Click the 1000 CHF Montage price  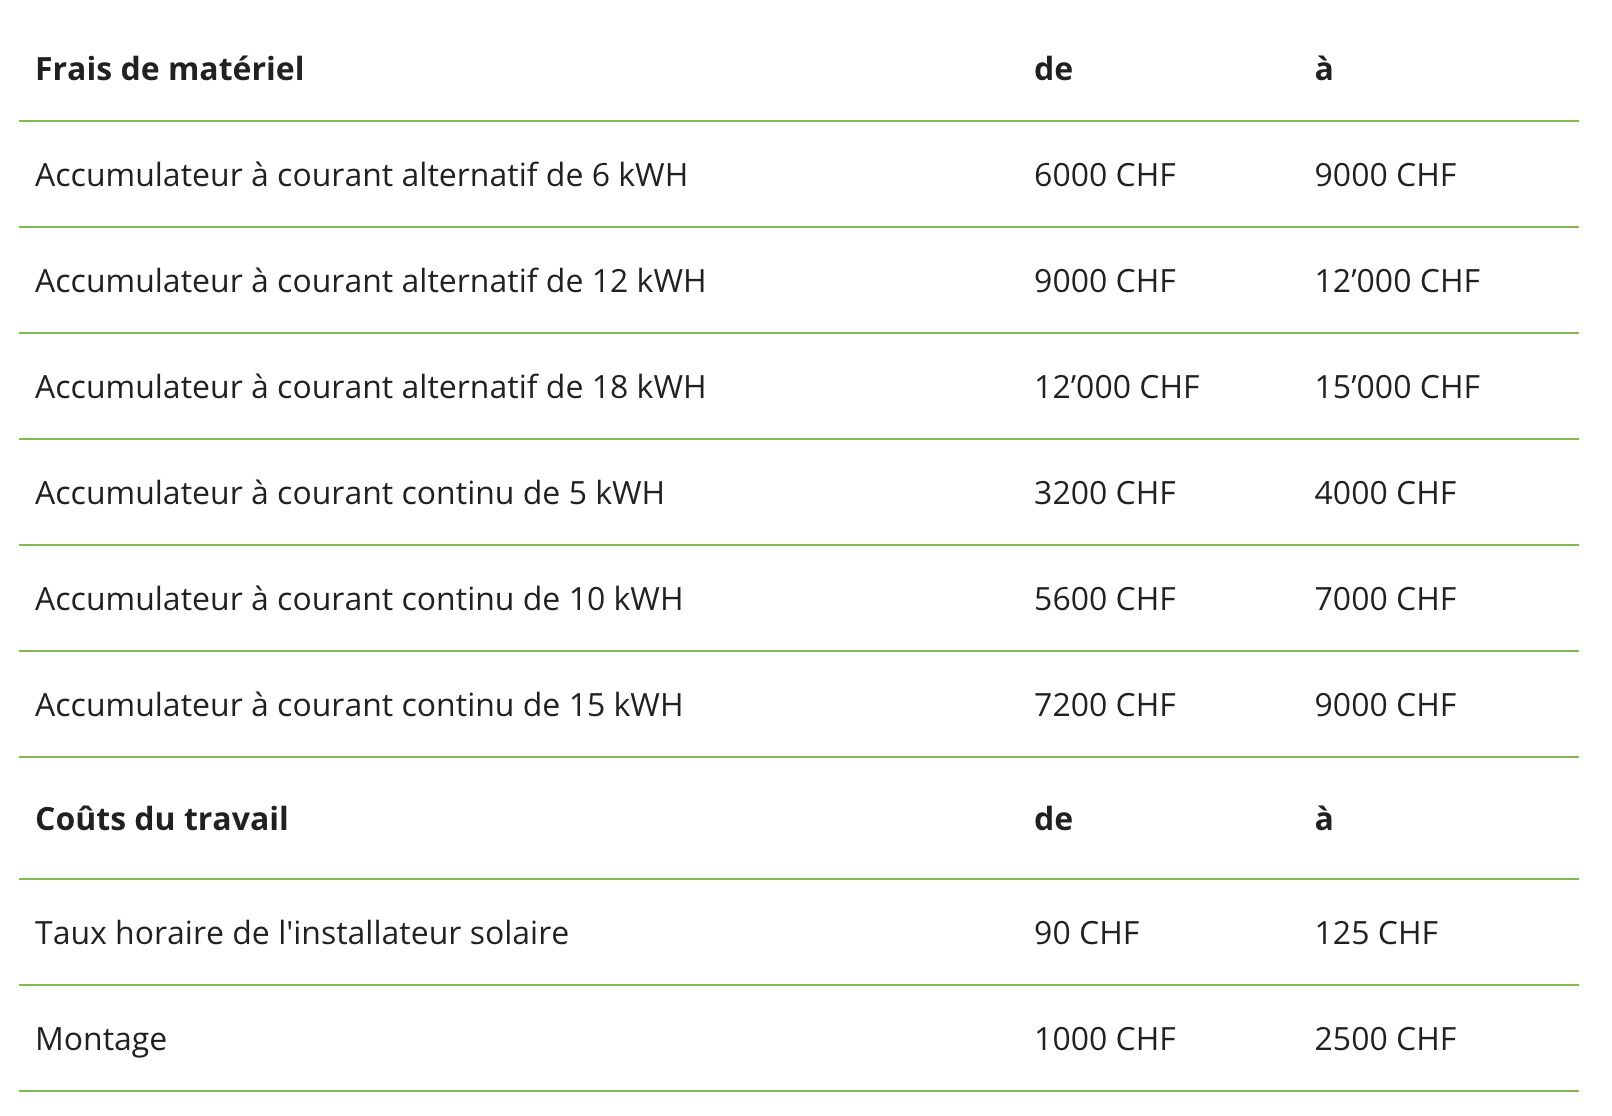pyautogui.click(x=1104, y=1039)
